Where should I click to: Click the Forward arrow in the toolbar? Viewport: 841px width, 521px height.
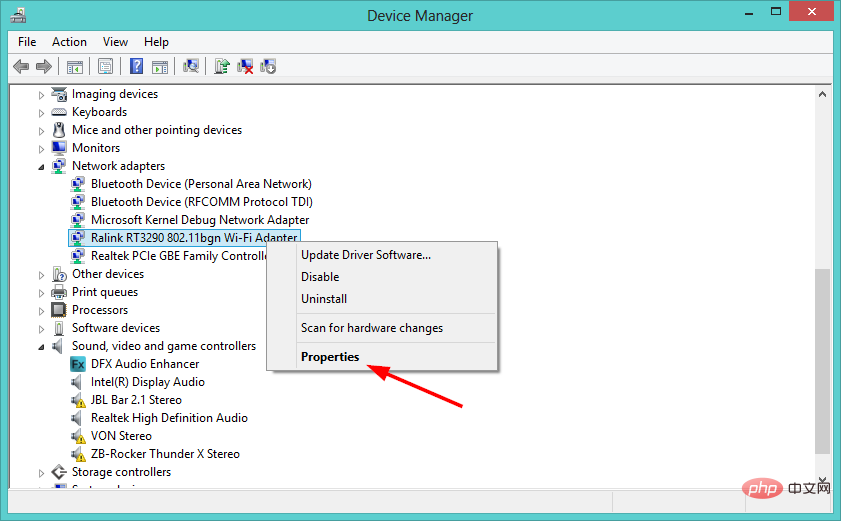43,67
